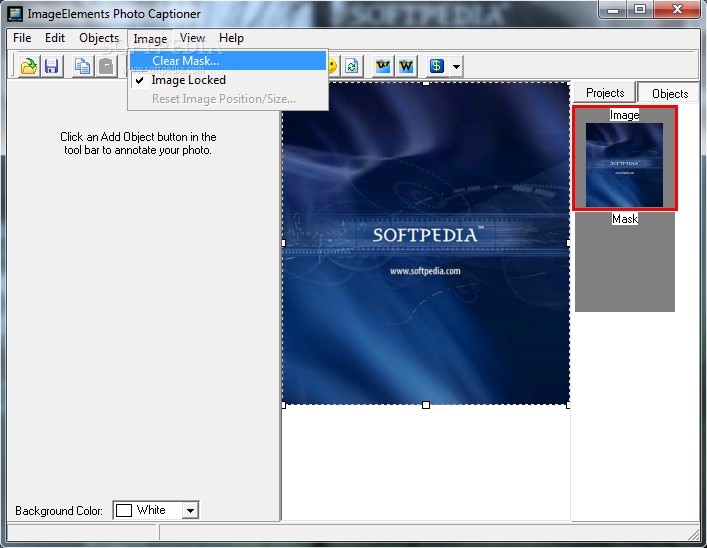This screenshot has width=707, height=548.
Task: Click the "Background Color:" label
Action: pyautogui.click(x=59, y=511)
